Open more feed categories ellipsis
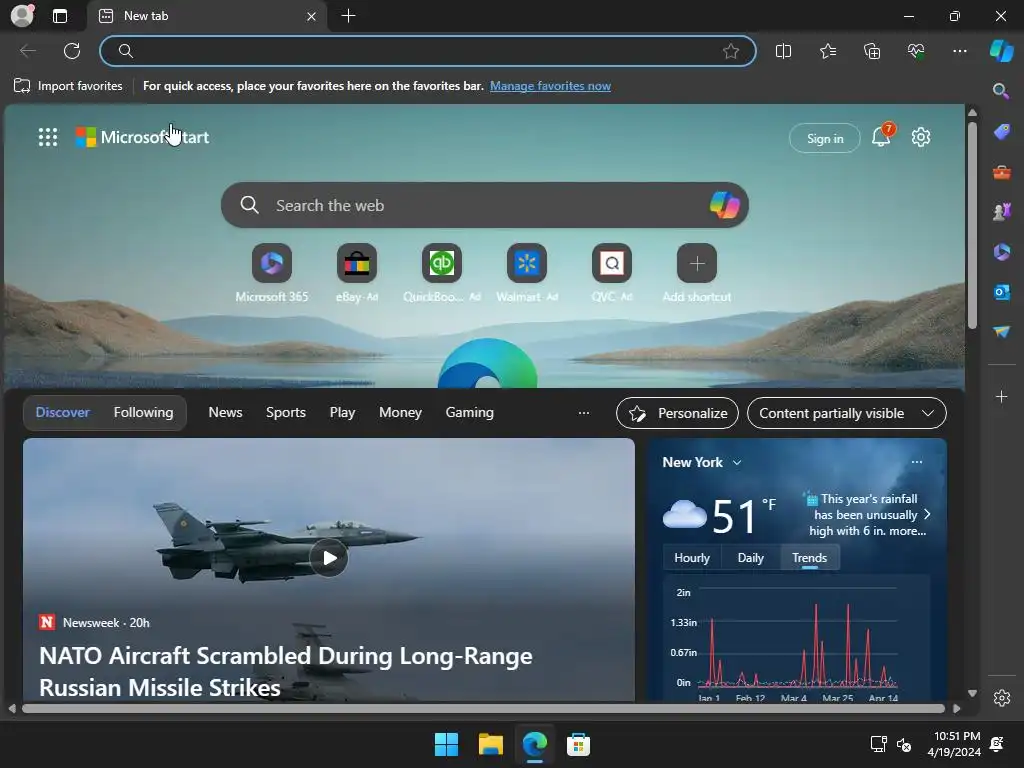Viewport: 1024px width, 768px height. click(584, 413)
